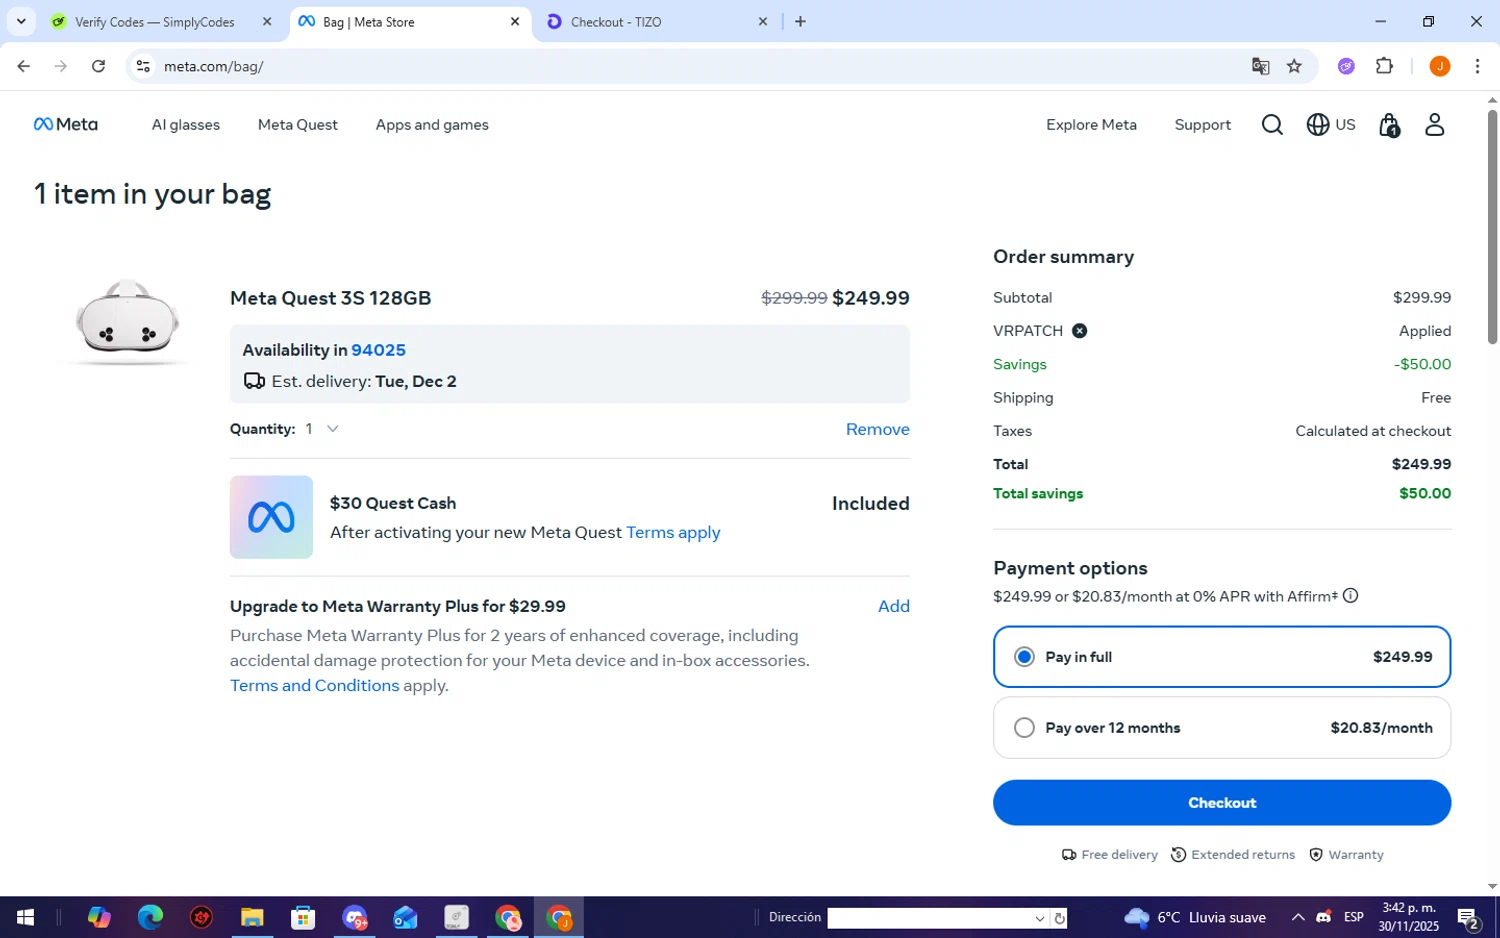This screenshot has width=1500, height=938.
Task: Add Meta Warranty Plus upgrade
Action: pyautogui.click(x=893, y=606)
